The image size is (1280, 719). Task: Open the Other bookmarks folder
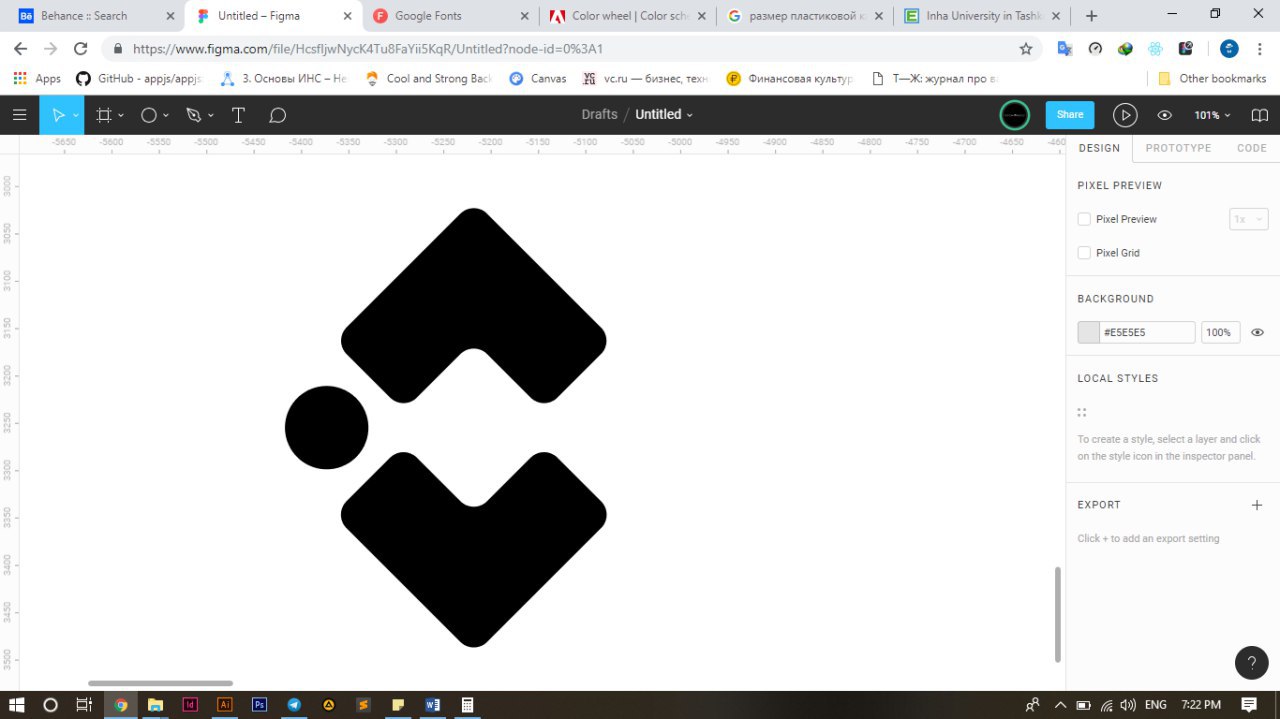coord(1212,78)
